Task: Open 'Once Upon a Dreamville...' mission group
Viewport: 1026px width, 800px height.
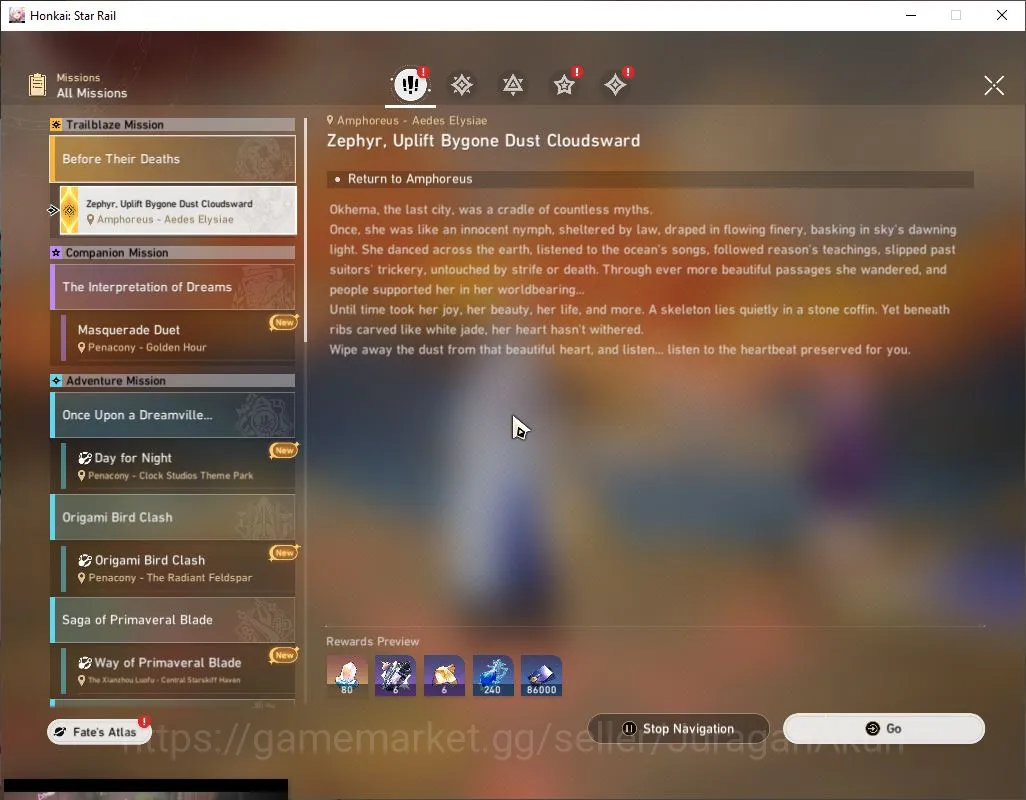Action: (x=173, y=415)
